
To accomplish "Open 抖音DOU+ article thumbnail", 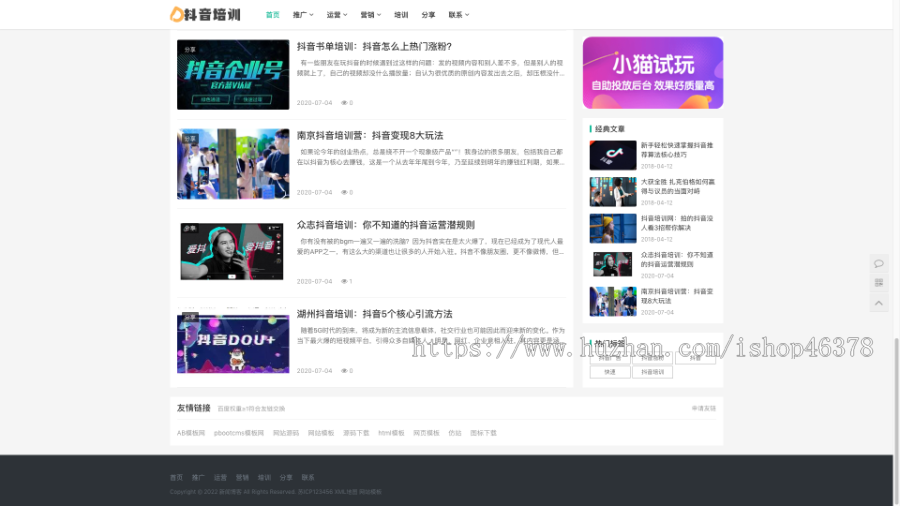I will [233, 343].
